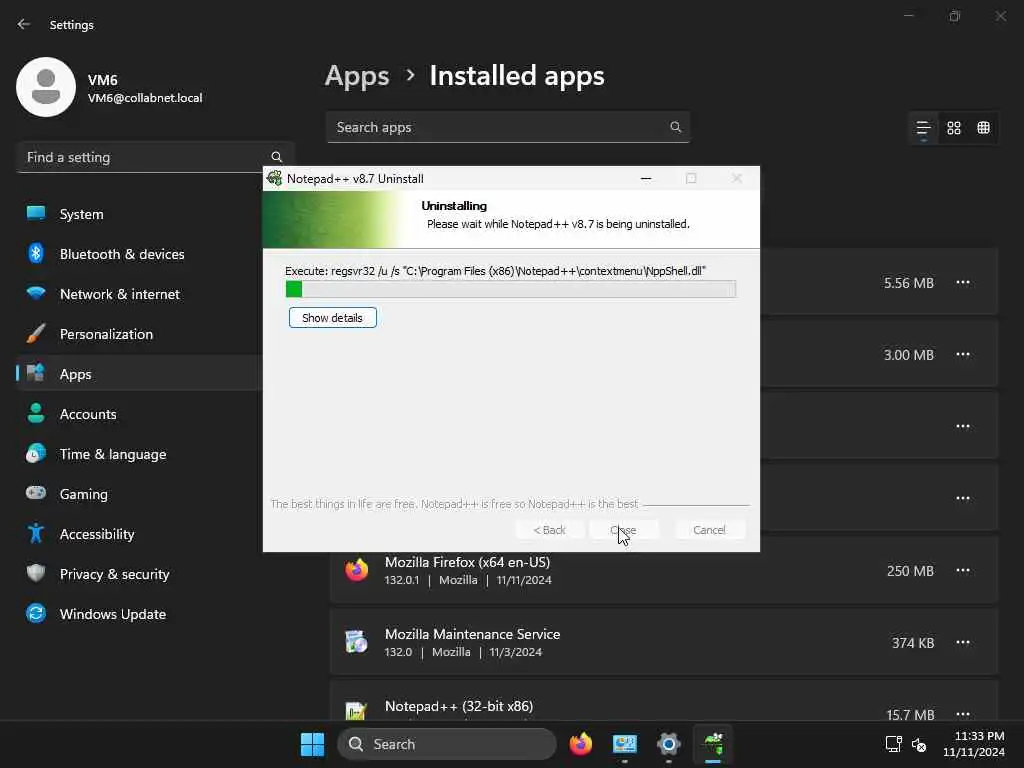1024x768 pixels.
Task: Select Mozilla Firefox (x64 en-US) entry
Action: (x=664, y=570)
